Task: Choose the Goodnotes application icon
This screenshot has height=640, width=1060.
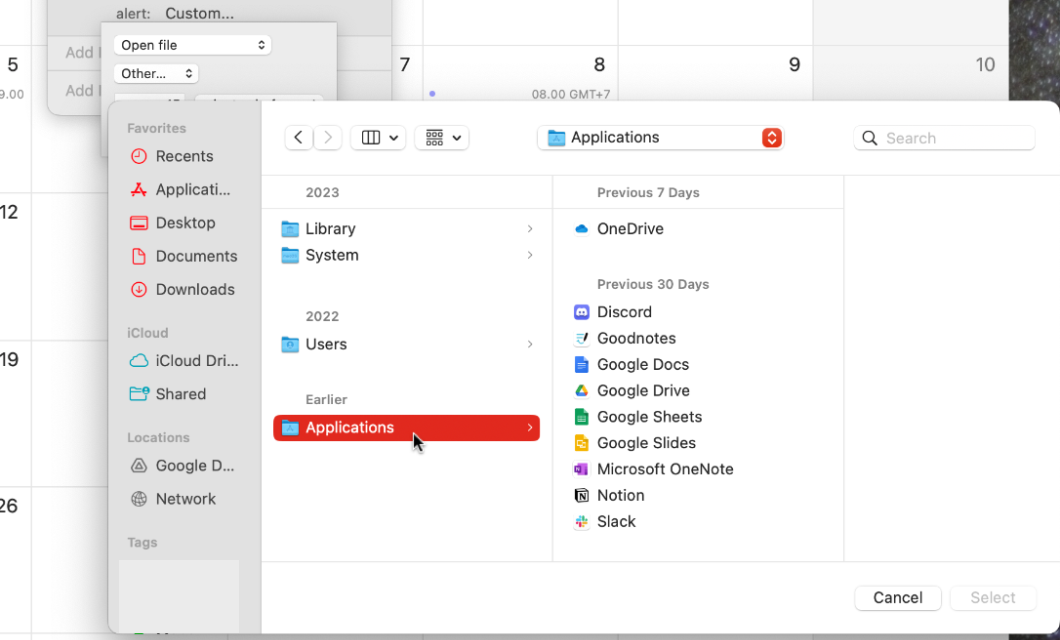Action: click(x=582, y=338)
